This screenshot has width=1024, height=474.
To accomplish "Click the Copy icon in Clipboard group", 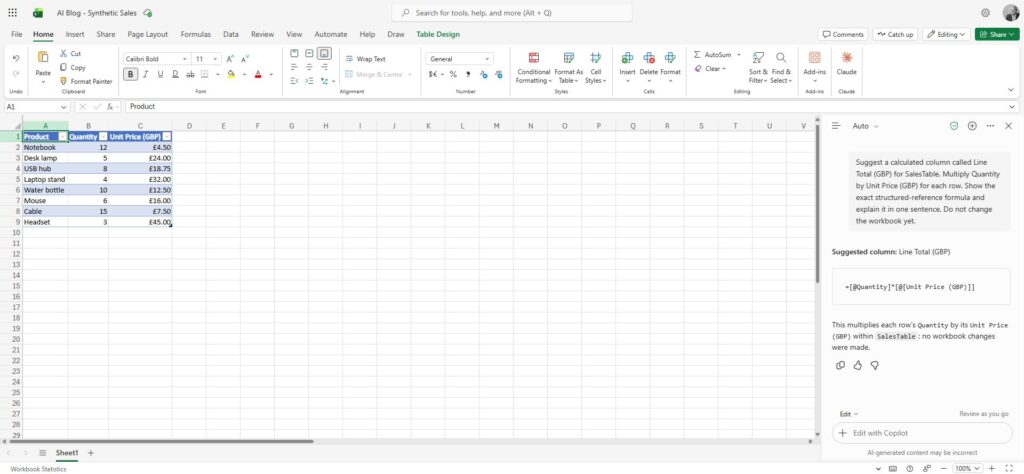I will tap(63, 67).
